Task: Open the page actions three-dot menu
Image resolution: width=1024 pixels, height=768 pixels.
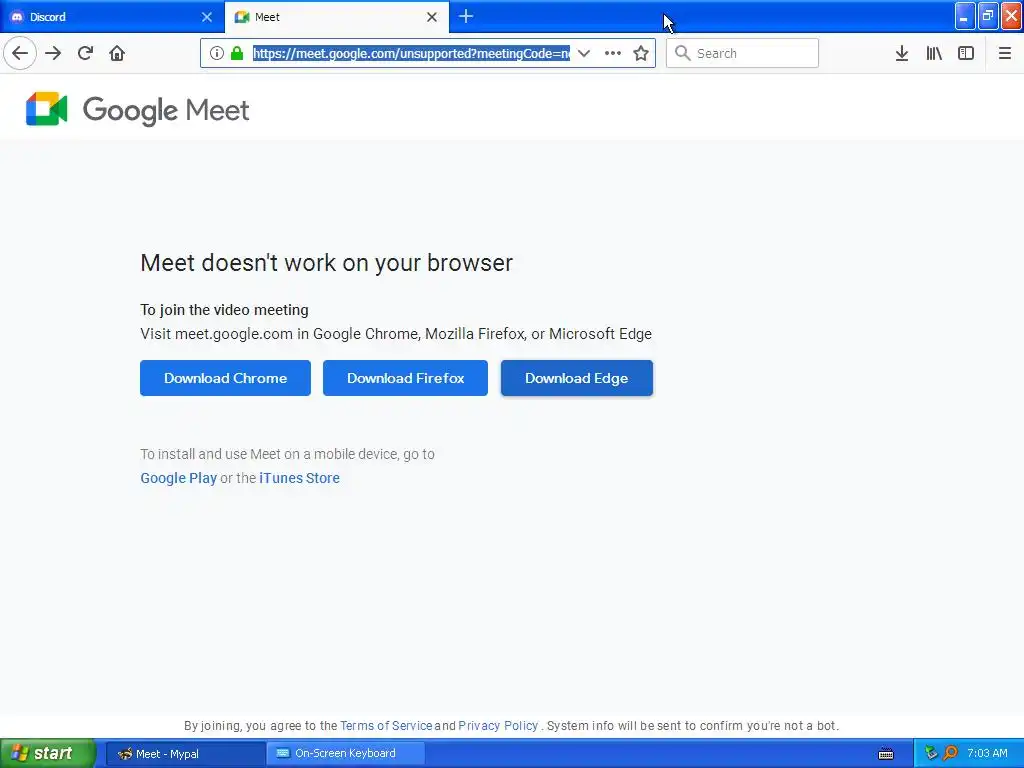Action: click(613, 54)
